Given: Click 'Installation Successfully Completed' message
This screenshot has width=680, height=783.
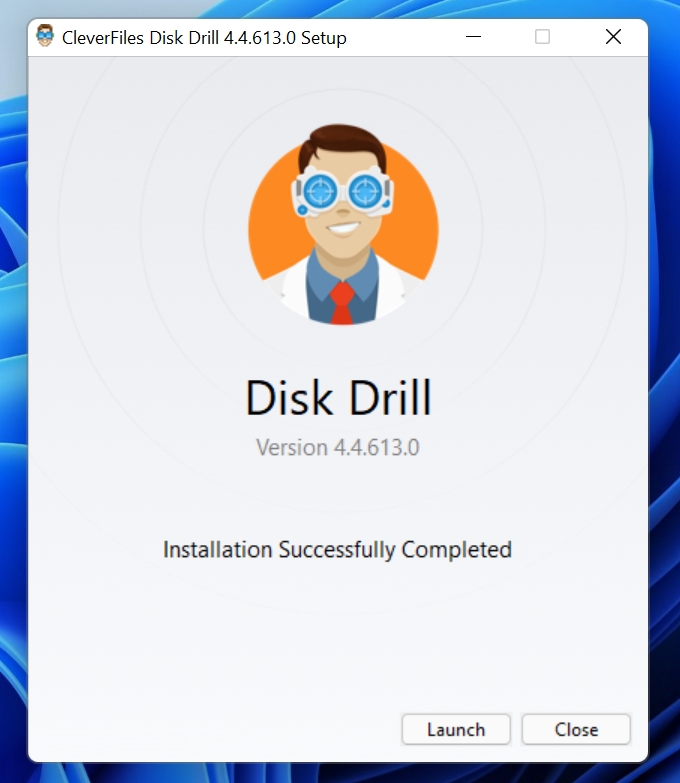Looking at the screenshot, I should [338, 550].
